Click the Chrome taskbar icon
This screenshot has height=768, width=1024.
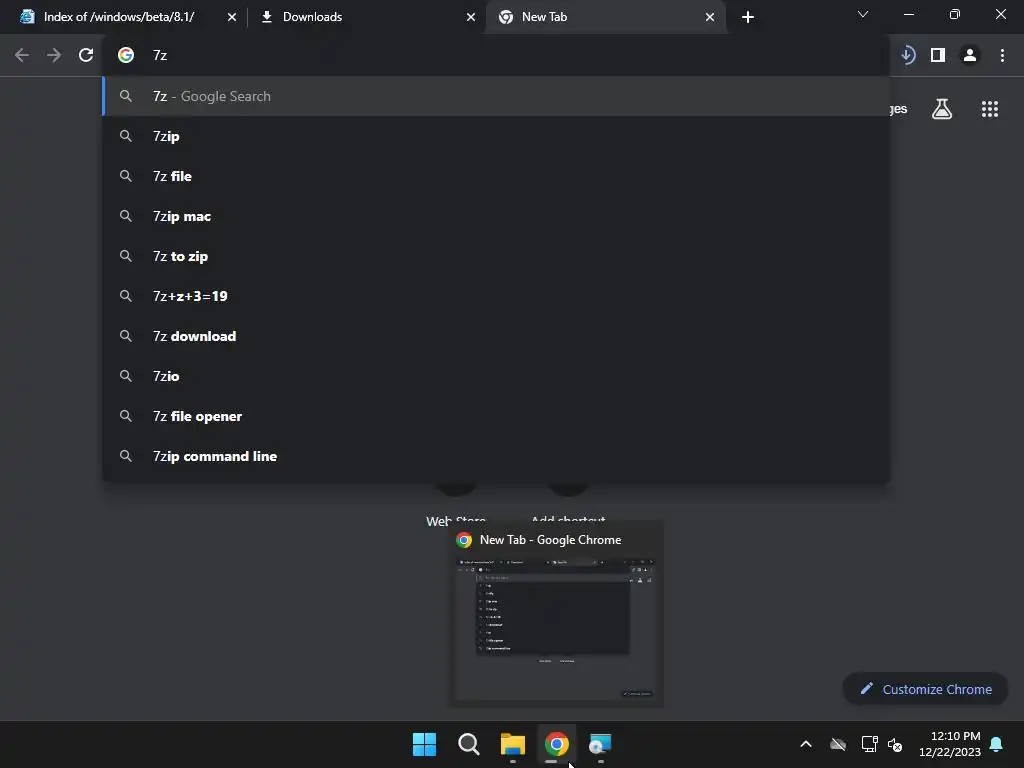(556, 744)
